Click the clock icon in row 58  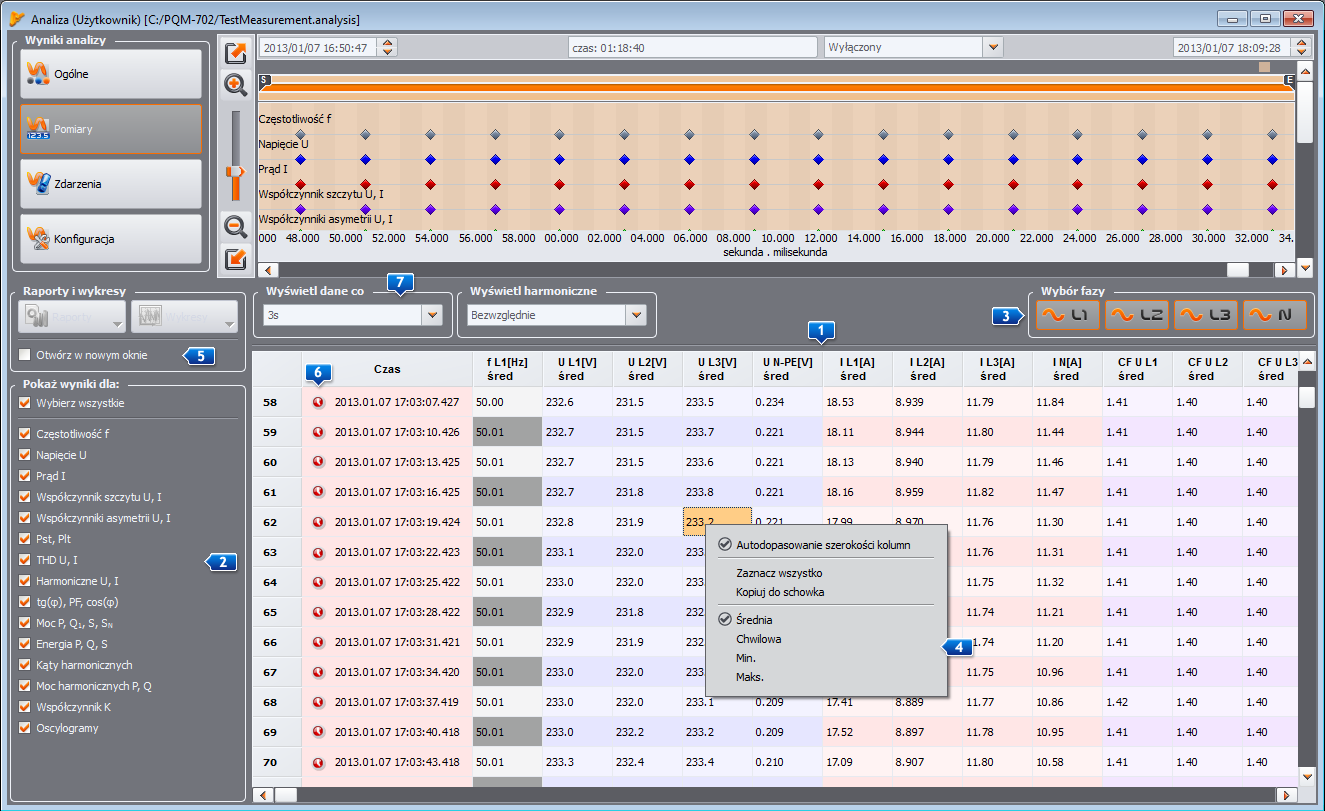[x=318, y=402]
